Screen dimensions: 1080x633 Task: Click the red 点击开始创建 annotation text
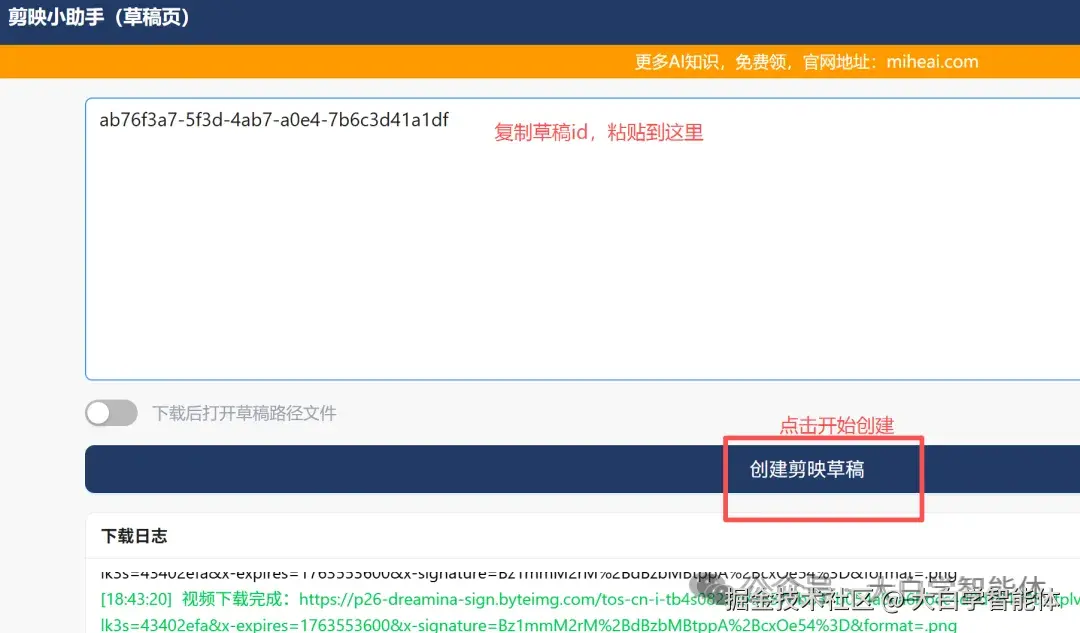[x=838, y=425]
